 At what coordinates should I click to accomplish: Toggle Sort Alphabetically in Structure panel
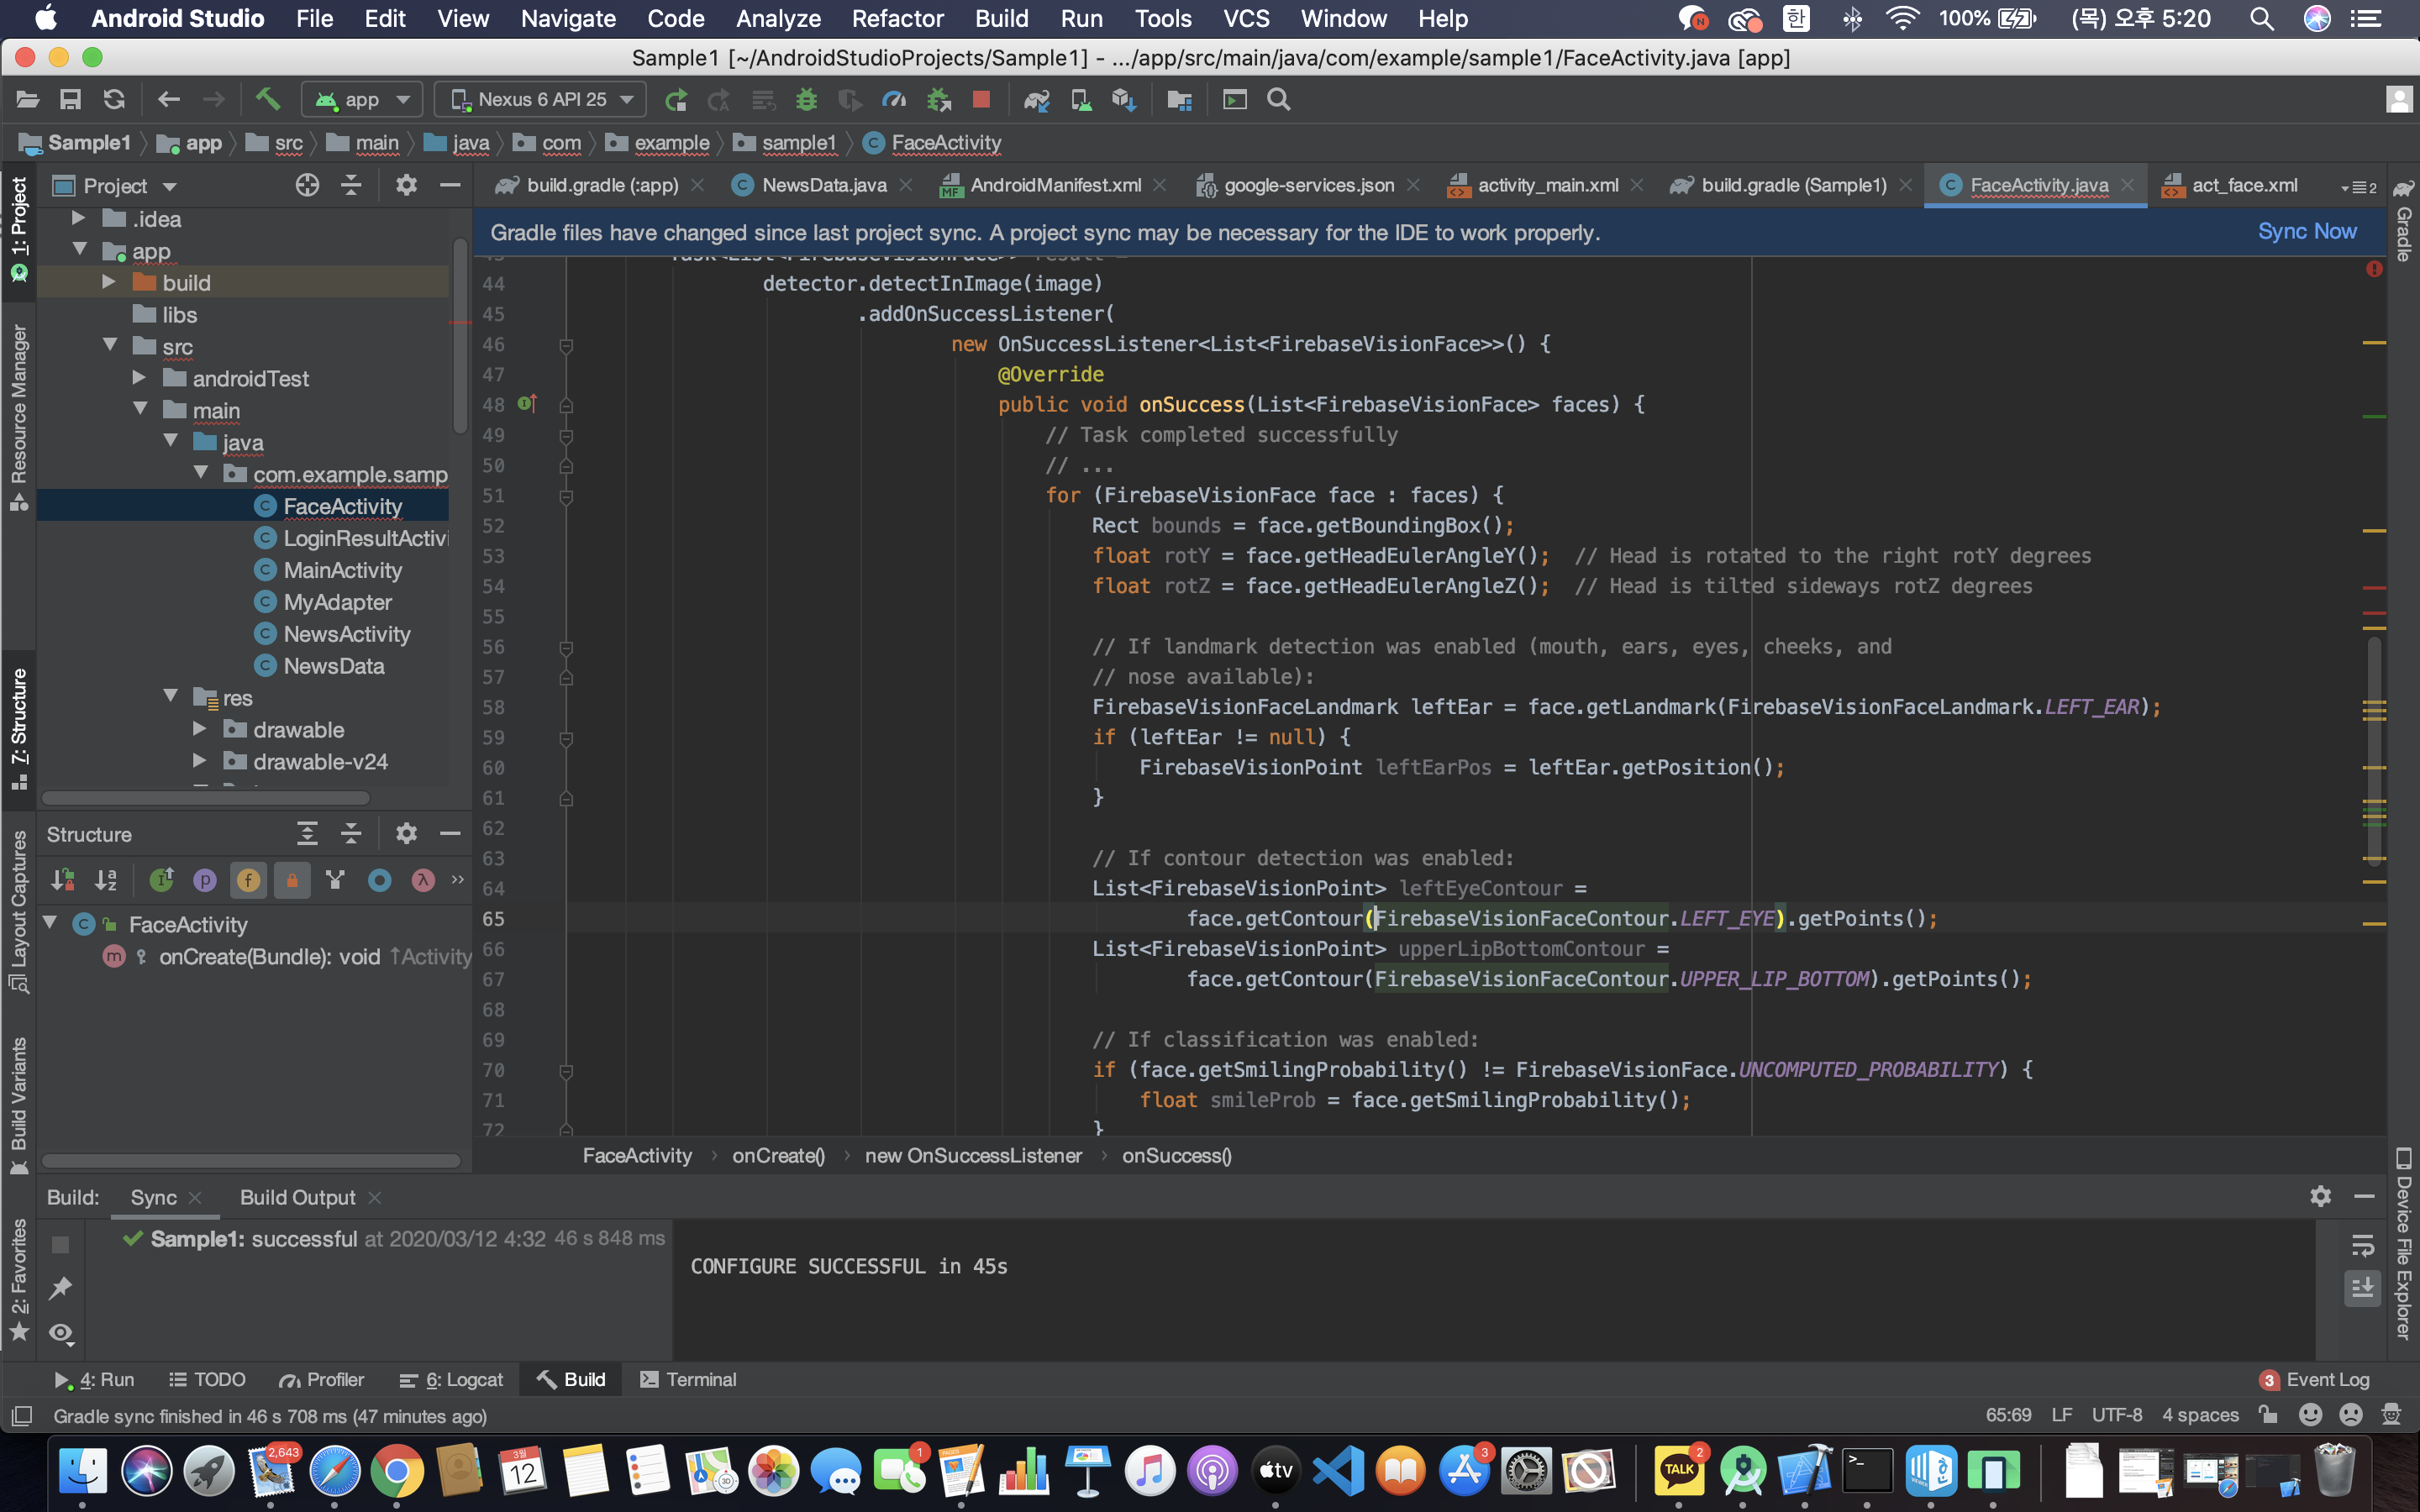106,880
